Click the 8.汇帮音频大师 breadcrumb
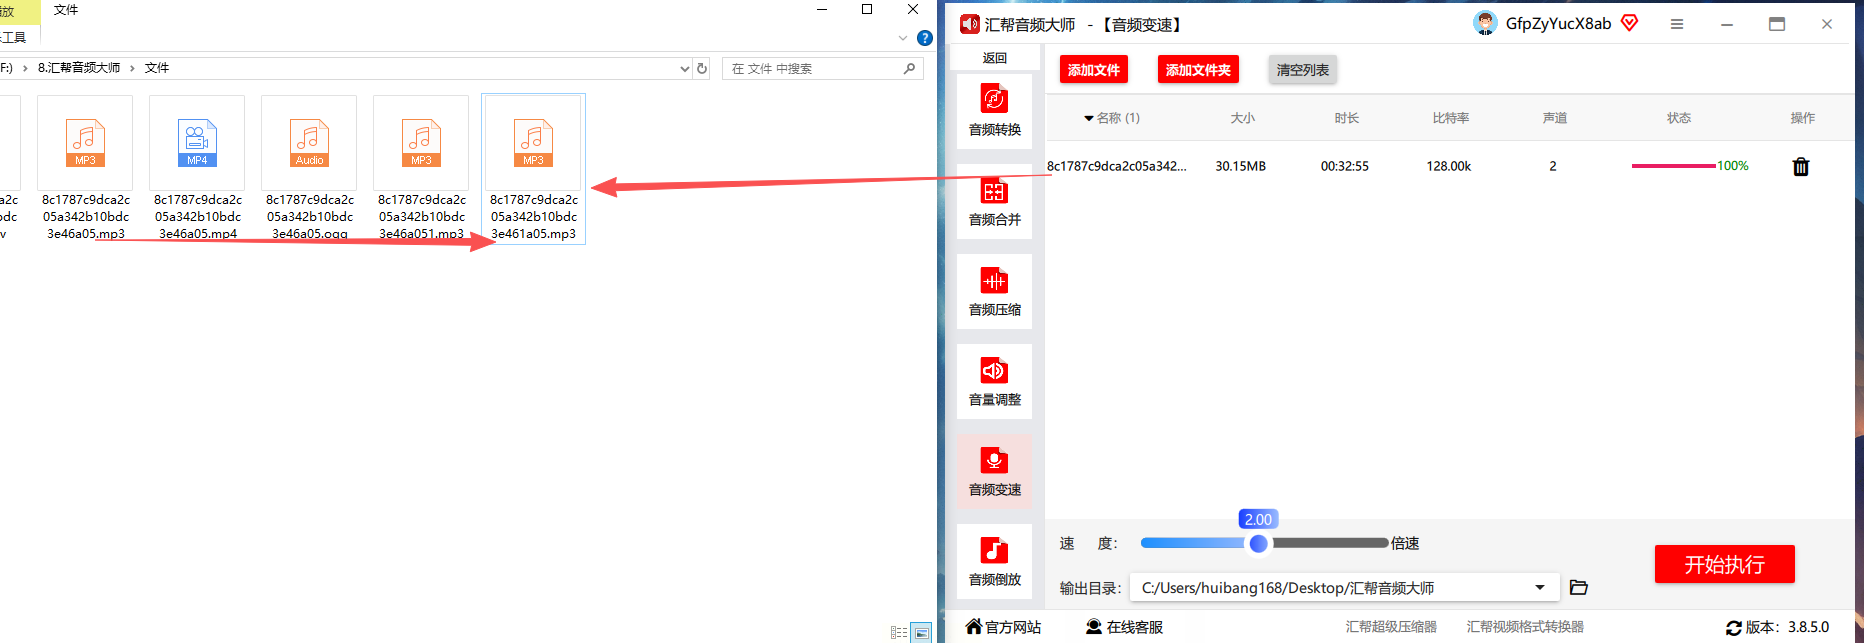Image resolution: width=1864 pixels, height=643 pixels. [79, 68]
